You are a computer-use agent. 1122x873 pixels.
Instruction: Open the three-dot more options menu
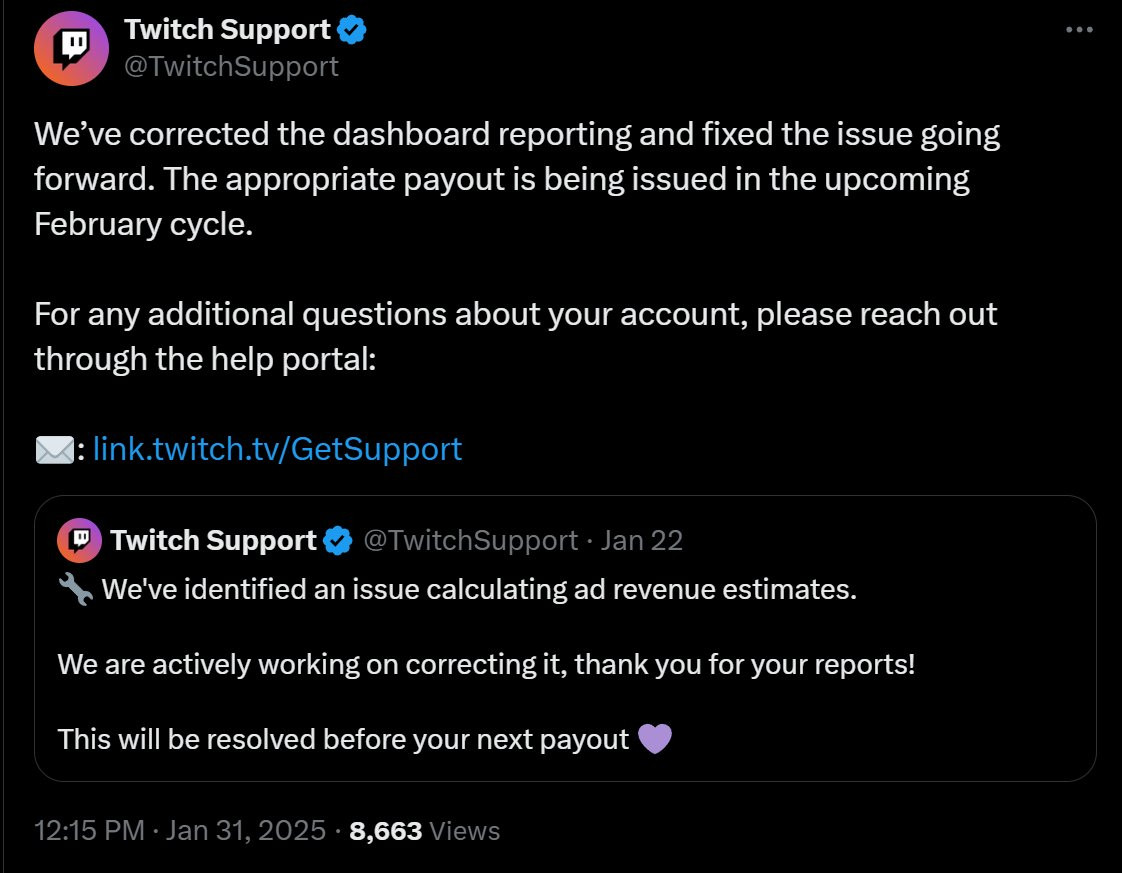[x=1079, y=29]
